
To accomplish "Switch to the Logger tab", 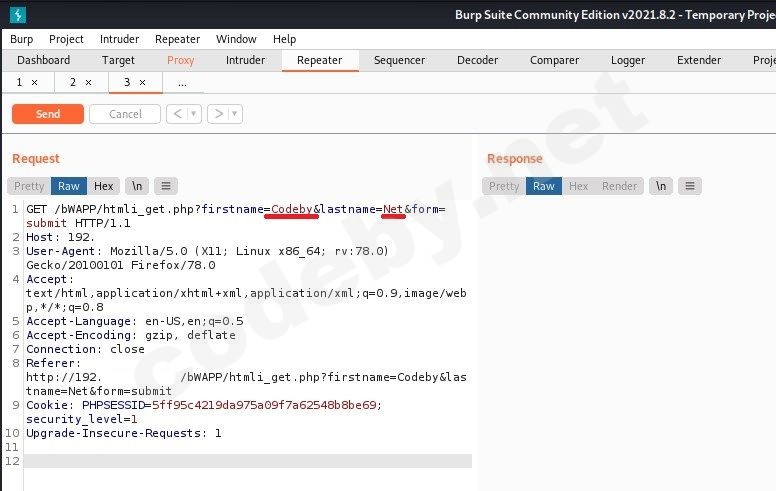I will click(628, 60).
